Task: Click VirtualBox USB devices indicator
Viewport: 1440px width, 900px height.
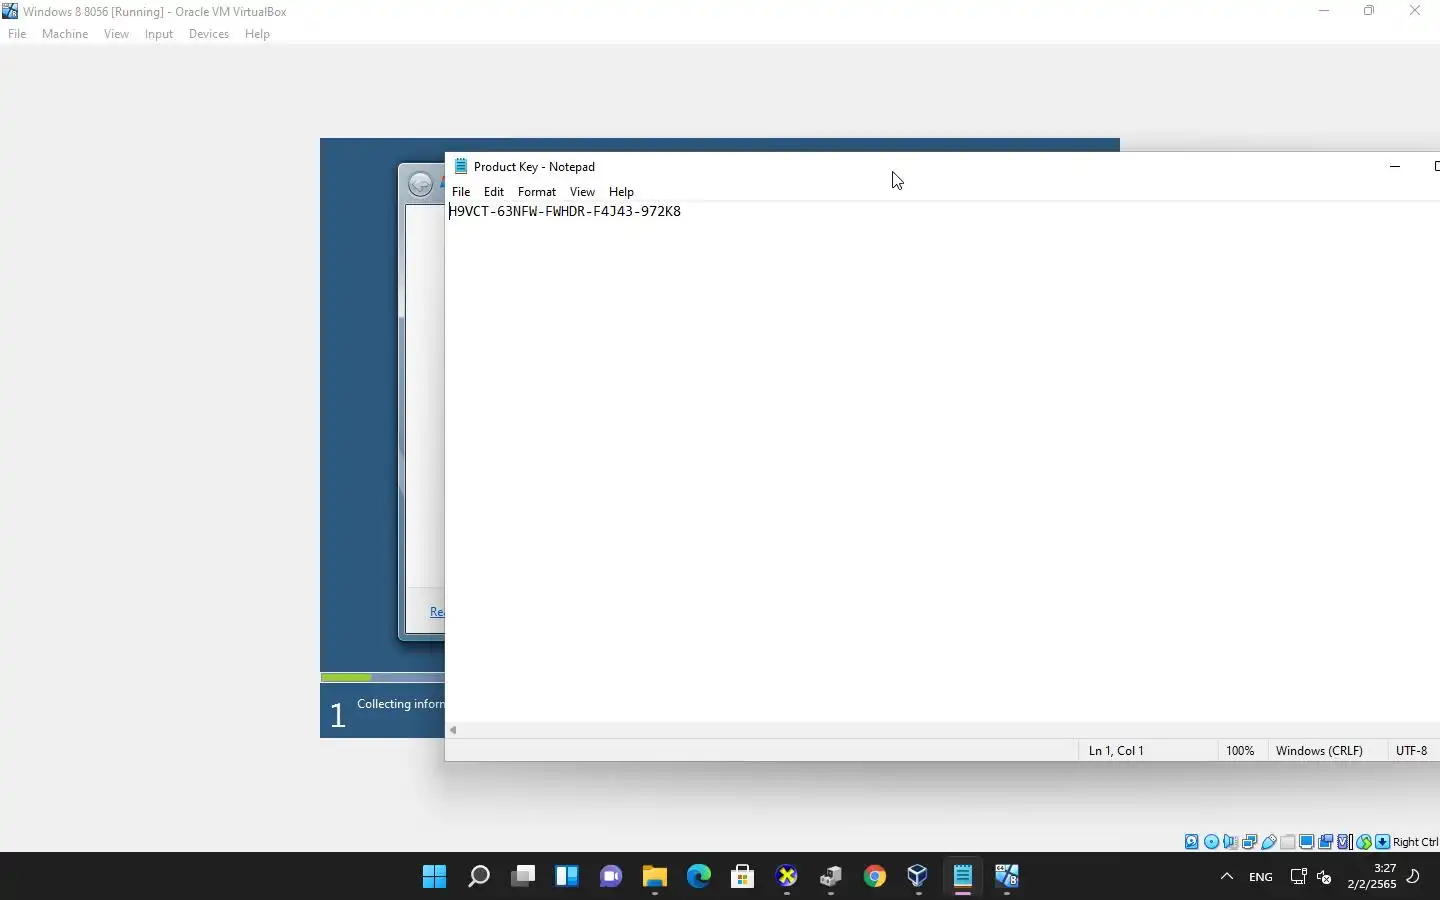Action: 1269,842
